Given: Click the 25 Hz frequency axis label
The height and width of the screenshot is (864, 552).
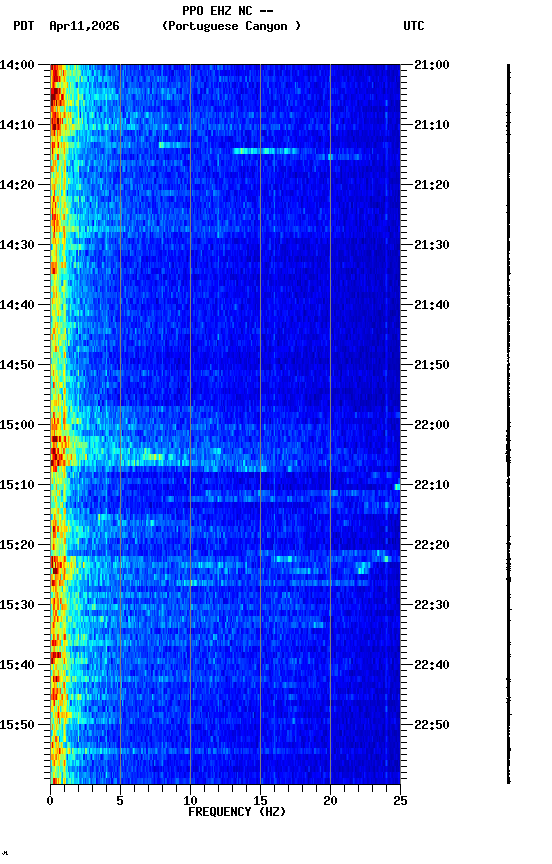Looking at the screenshot, I should point(400,801).
